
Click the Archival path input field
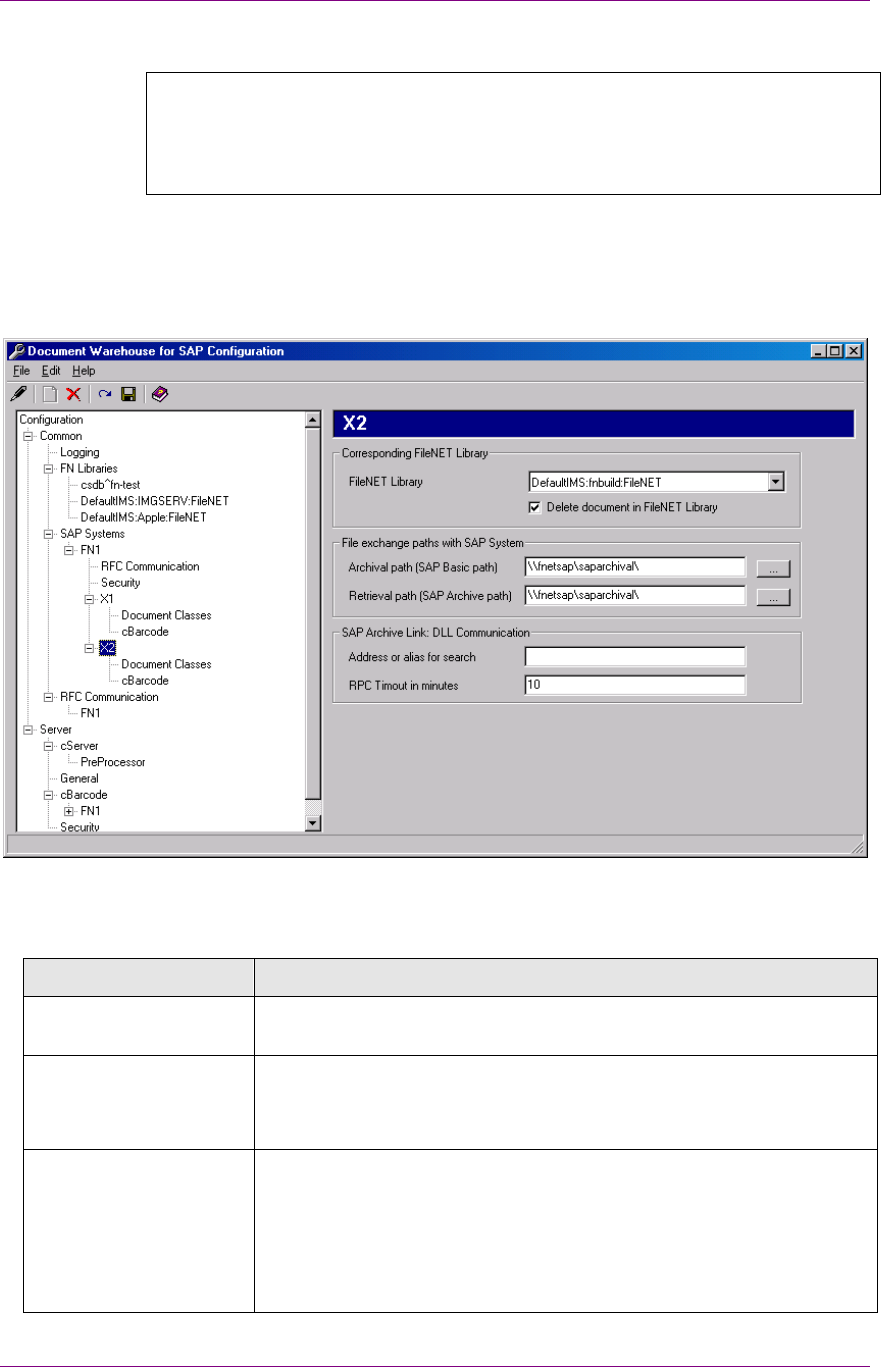(634, 568)
